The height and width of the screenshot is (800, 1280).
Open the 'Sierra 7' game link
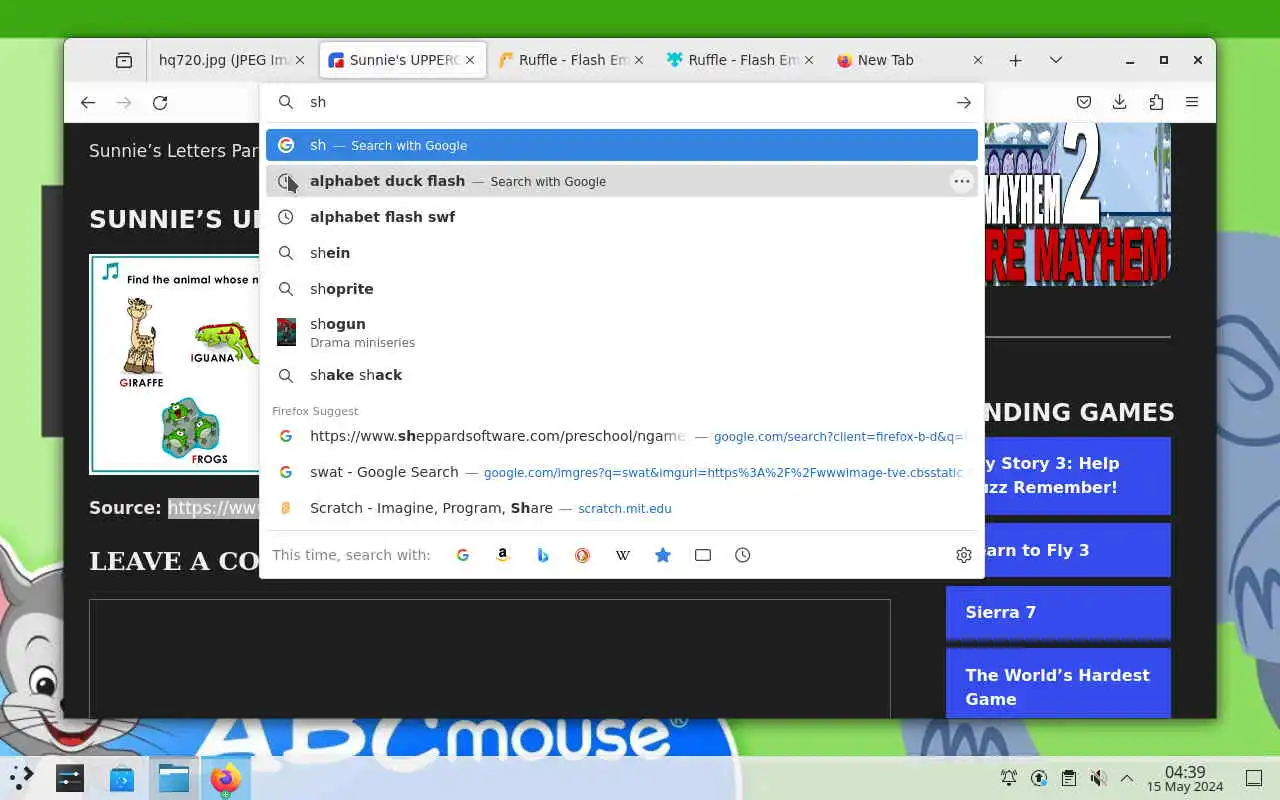pos(1058,612)
